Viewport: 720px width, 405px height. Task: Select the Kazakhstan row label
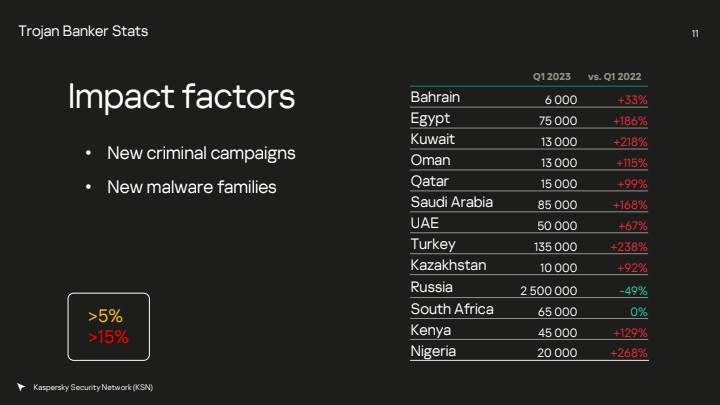tap(448, 265)
